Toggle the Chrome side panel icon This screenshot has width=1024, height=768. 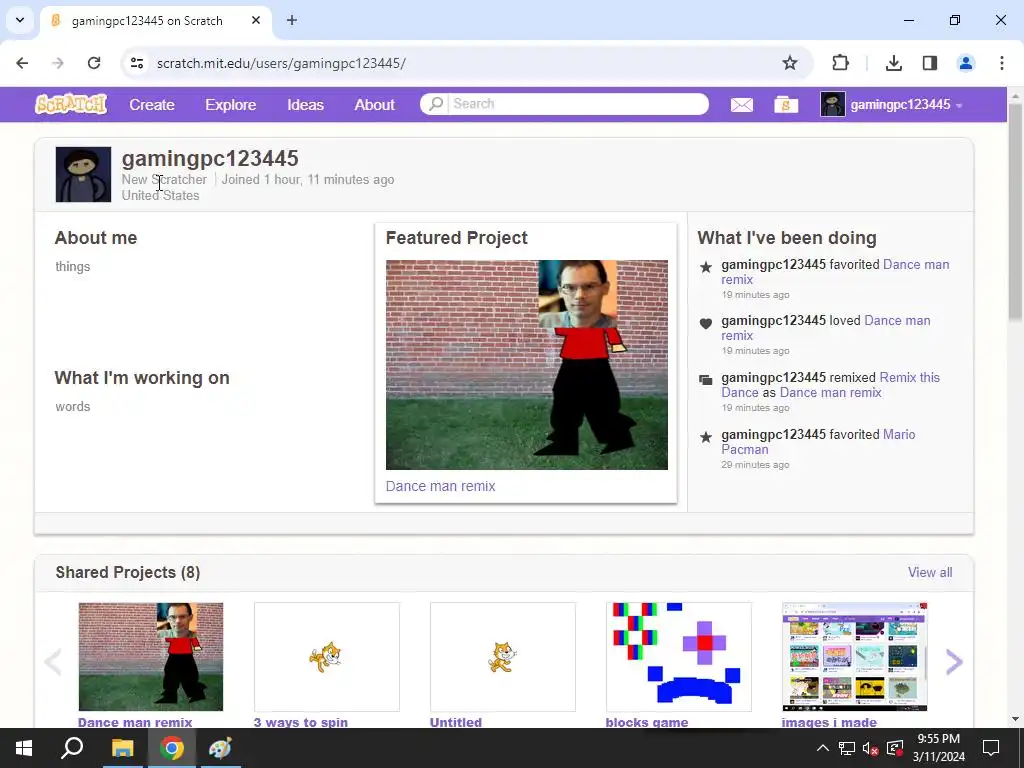point(929,63)
